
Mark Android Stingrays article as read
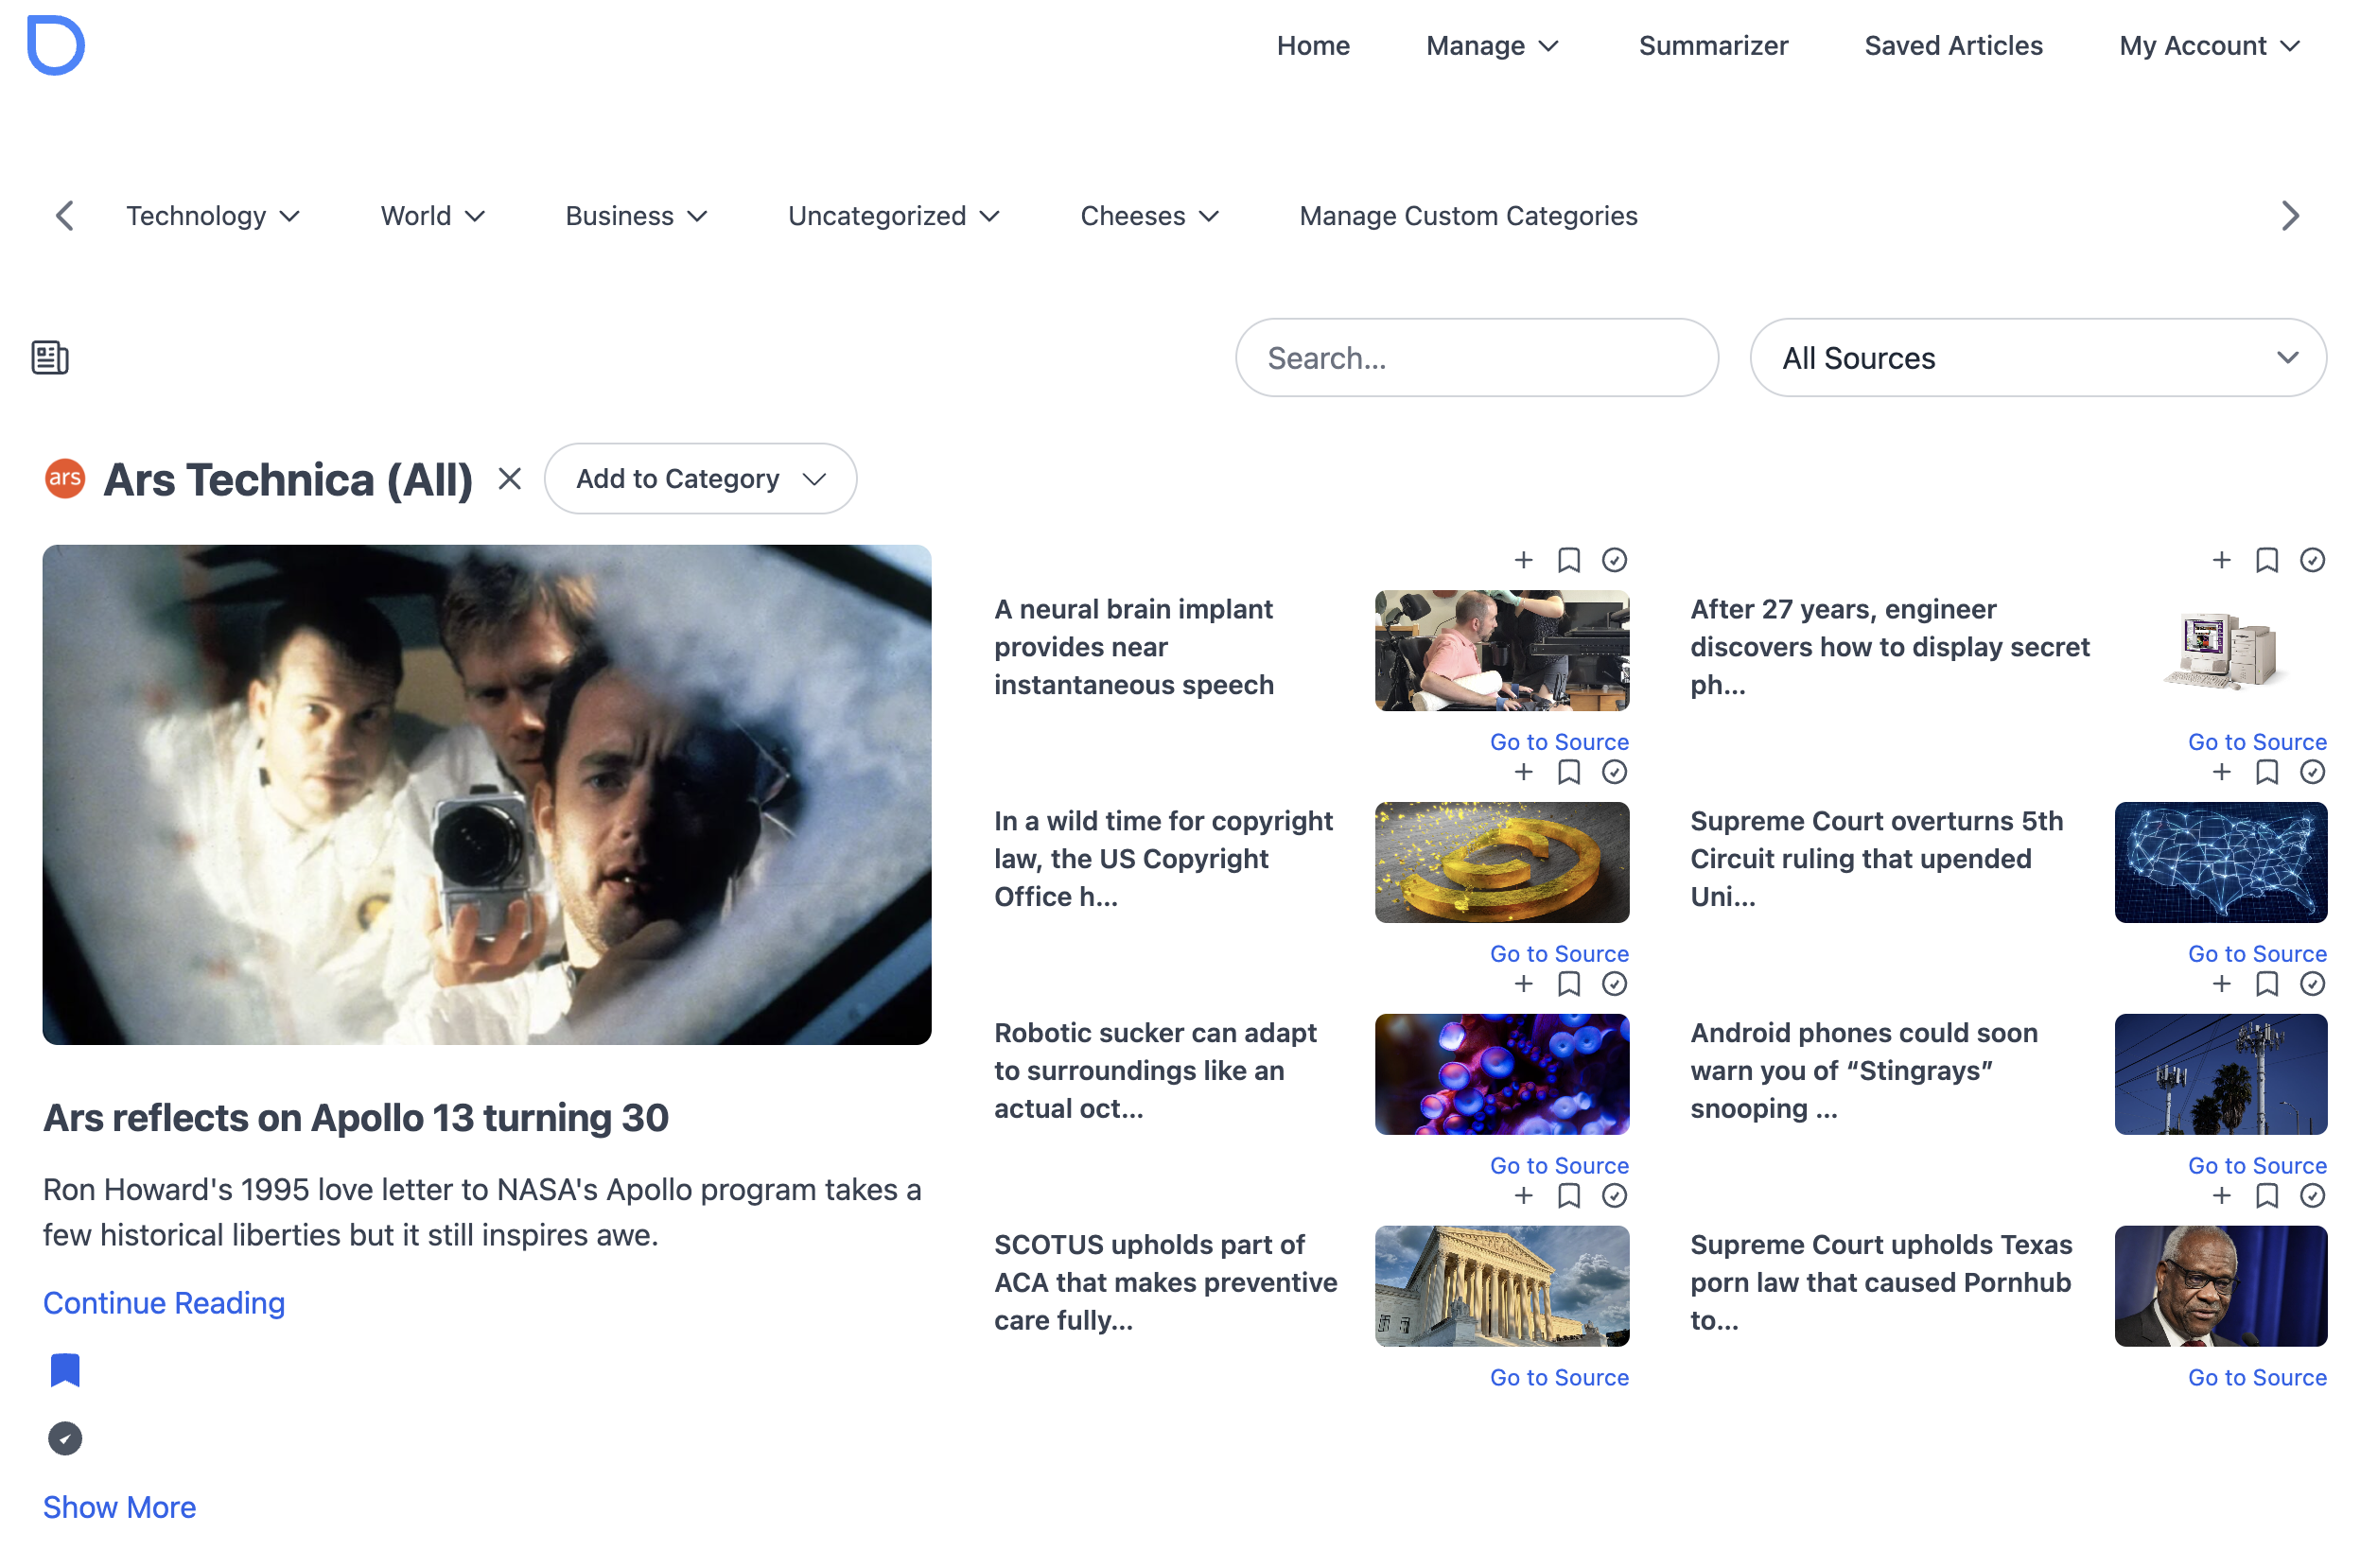point(2312,984)
